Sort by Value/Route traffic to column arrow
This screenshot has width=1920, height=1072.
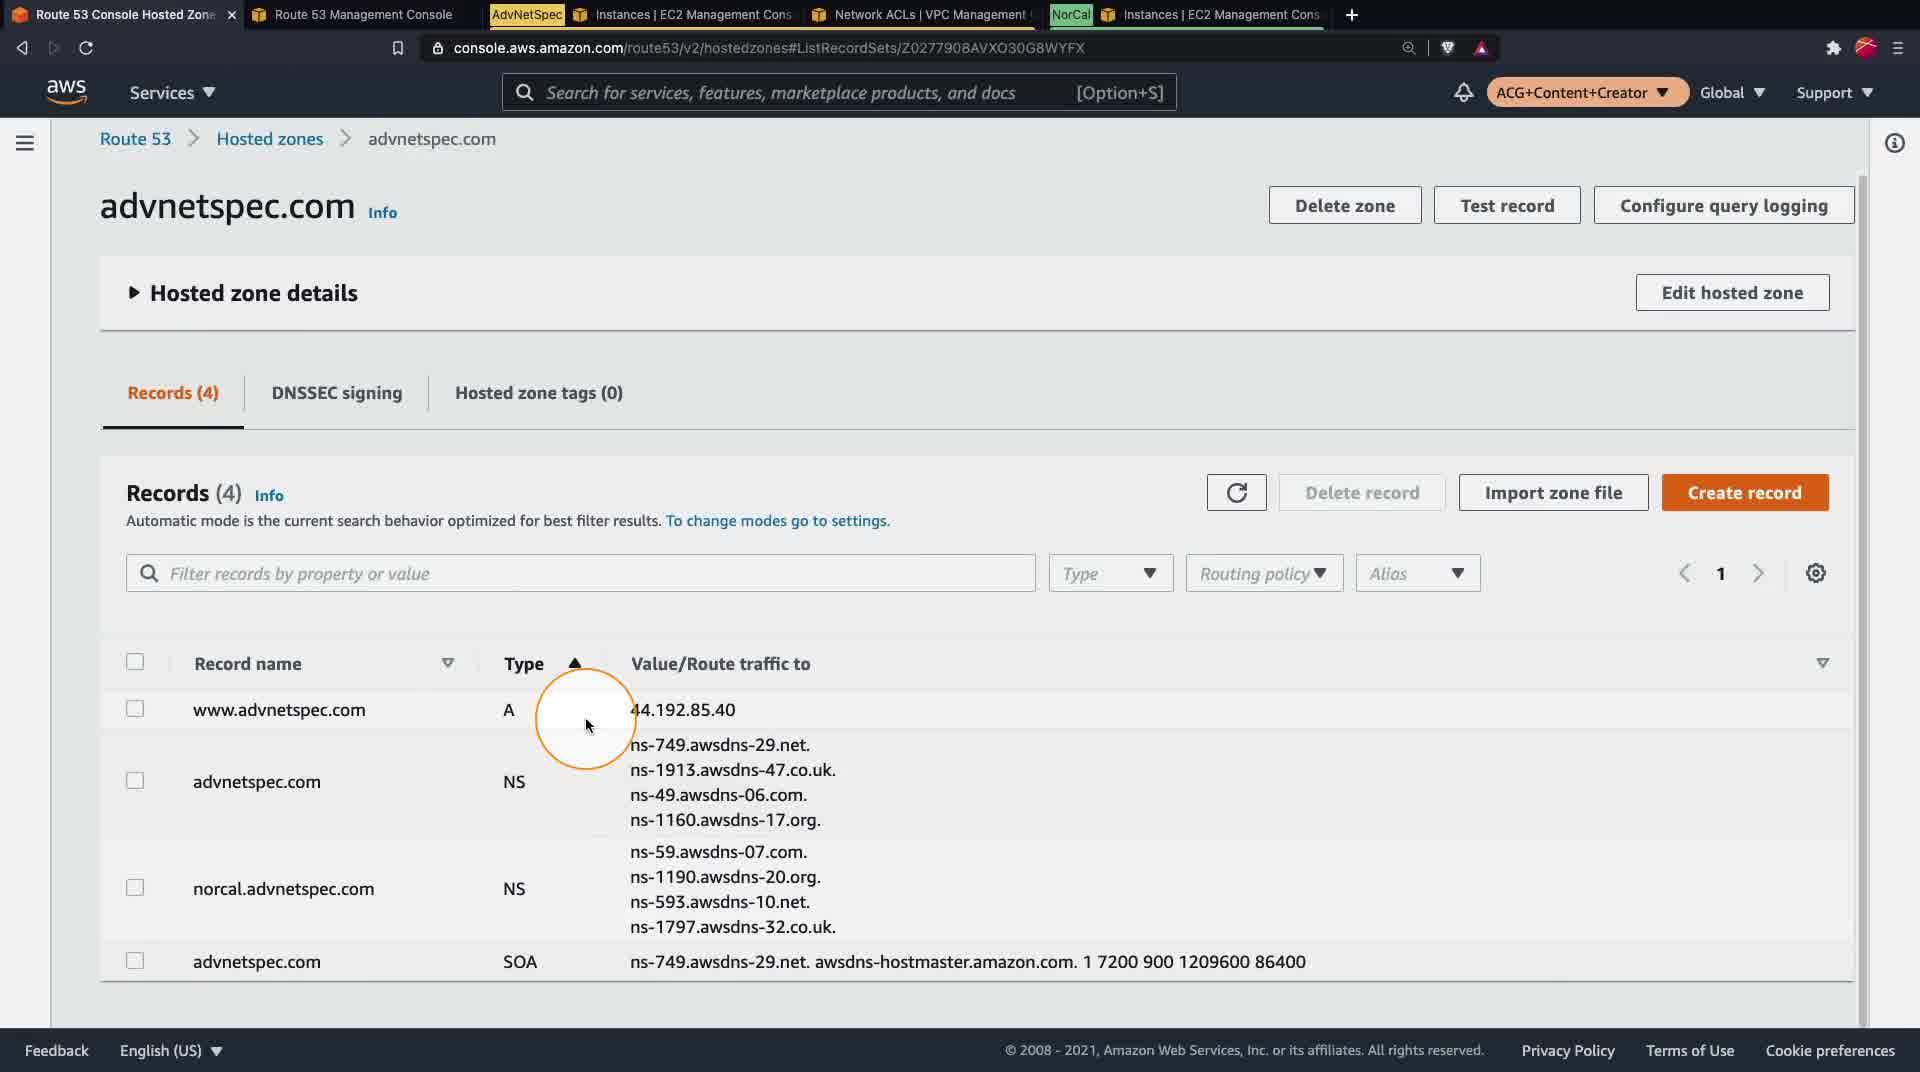1822,663
